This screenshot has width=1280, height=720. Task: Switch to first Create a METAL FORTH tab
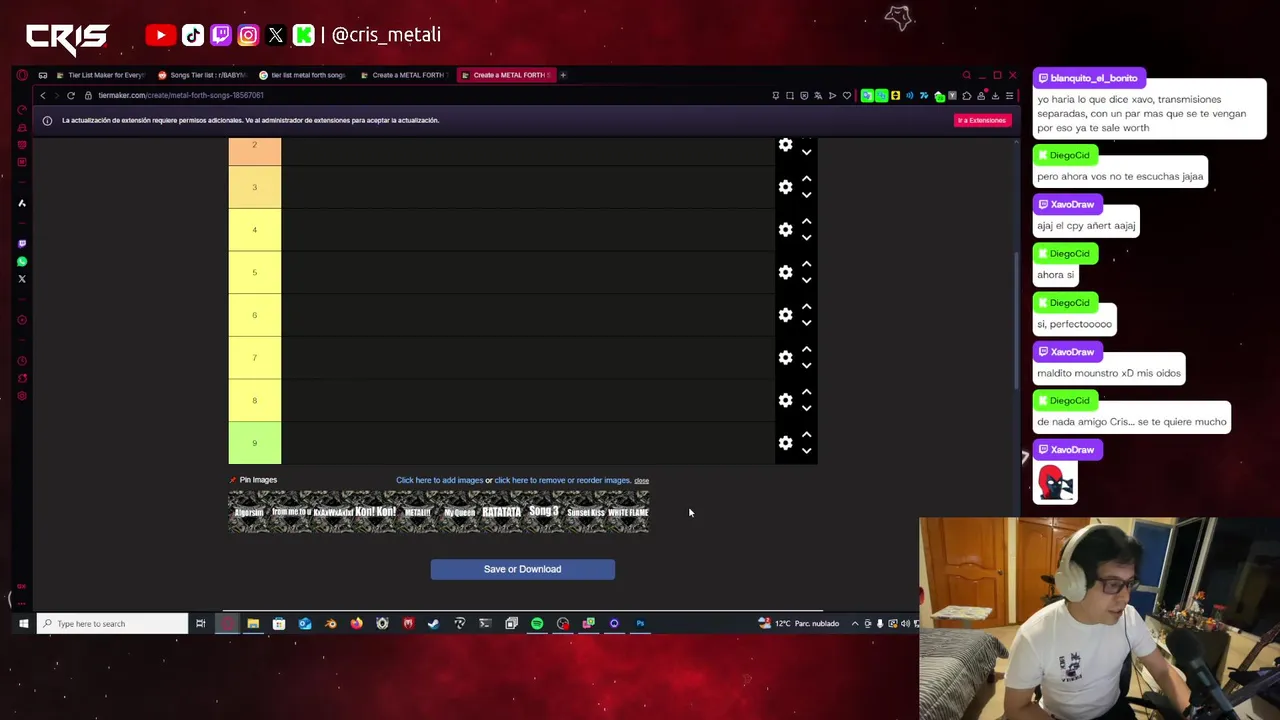coord(404,75)
